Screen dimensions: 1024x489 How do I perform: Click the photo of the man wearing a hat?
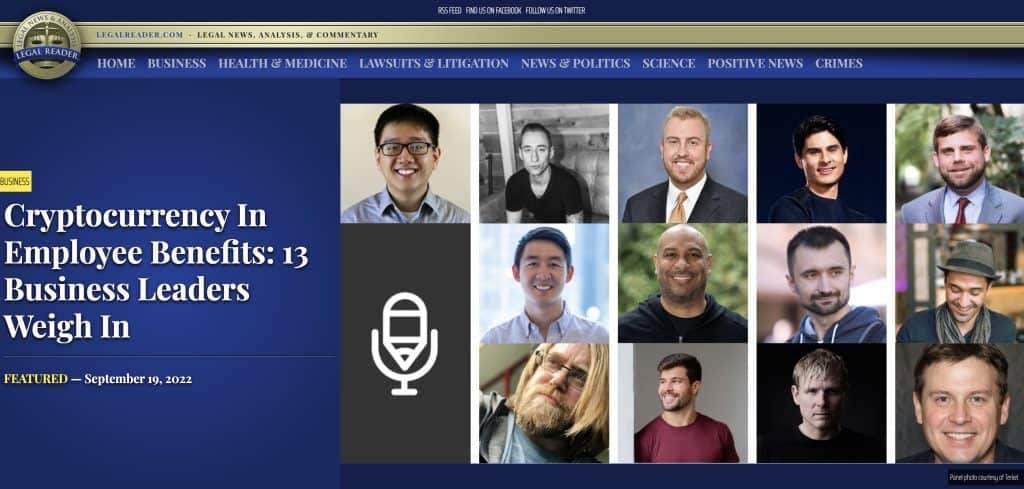(959, 283)
